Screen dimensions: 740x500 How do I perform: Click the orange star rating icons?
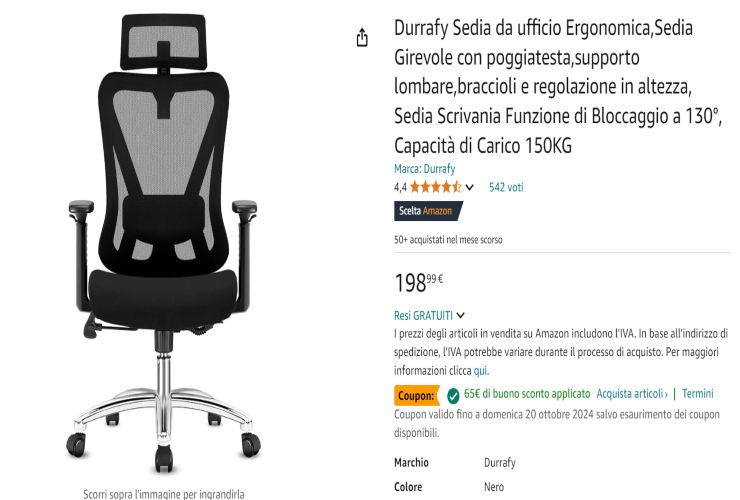[435, 187]
